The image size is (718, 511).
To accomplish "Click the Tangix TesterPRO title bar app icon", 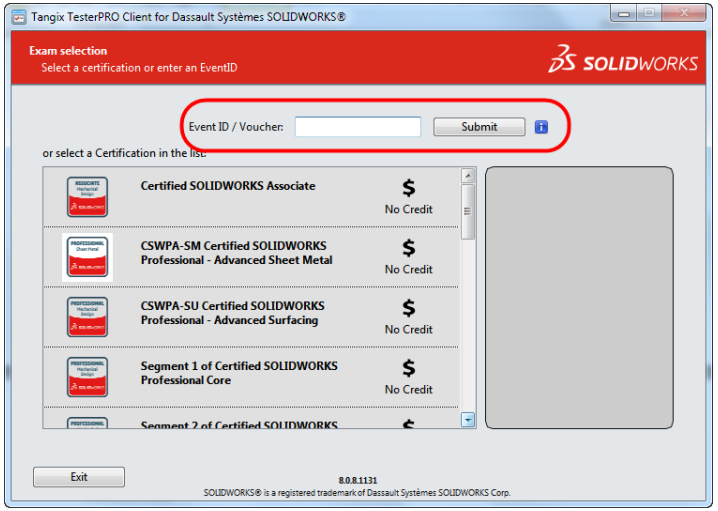I will tap(19, 17).
